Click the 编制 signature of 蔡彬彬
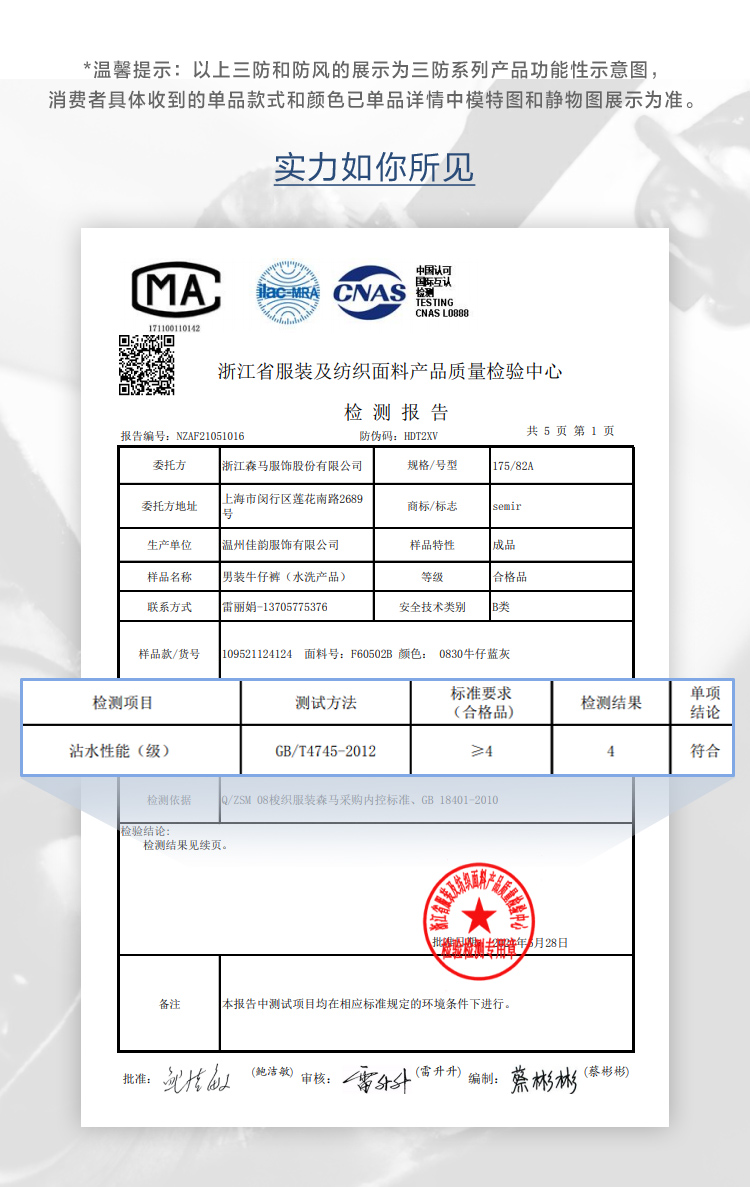750x1187 pixels. click(x=543, y=1080)
